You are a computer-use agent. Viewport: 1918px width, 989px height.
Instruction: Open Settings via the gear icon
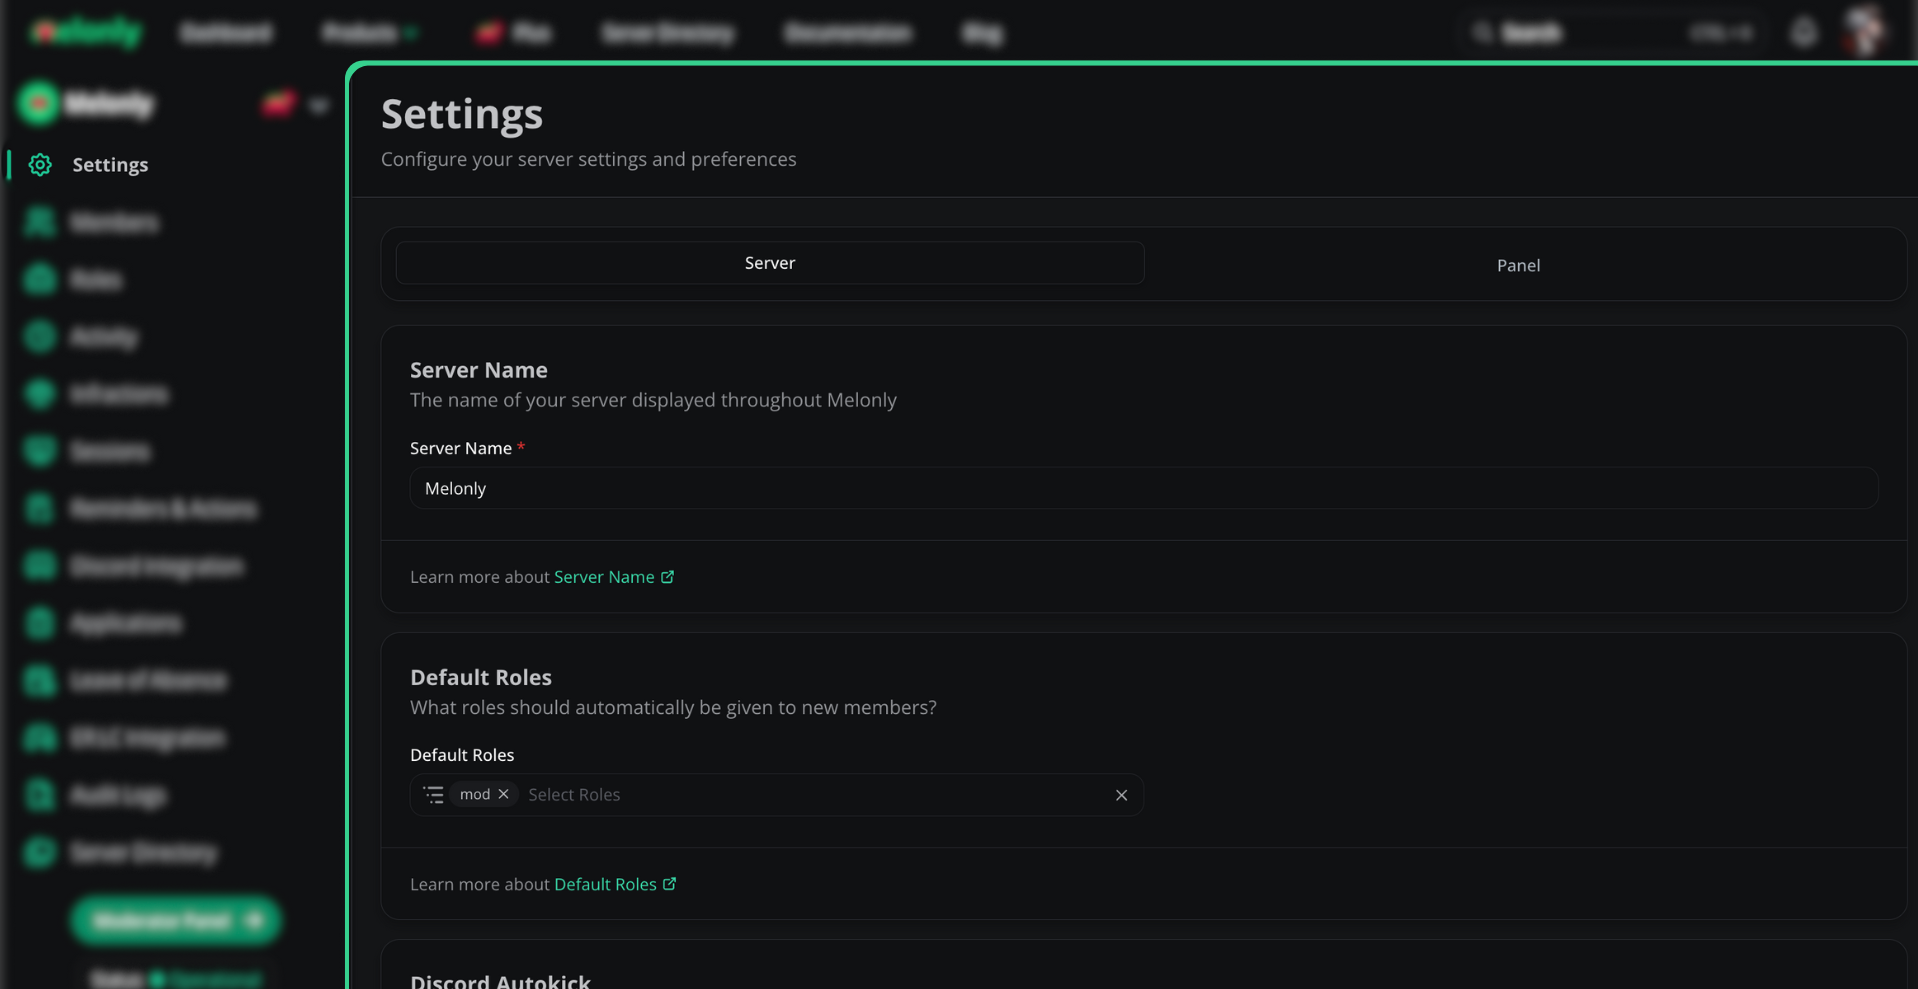40,165
